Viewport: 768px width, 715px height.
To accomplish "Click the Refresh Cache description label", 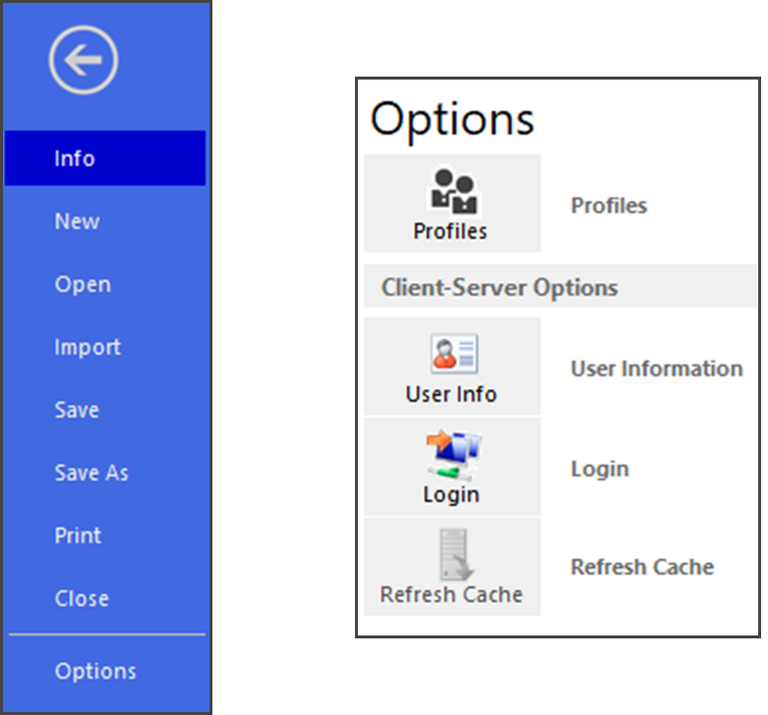I will (642, 567).
